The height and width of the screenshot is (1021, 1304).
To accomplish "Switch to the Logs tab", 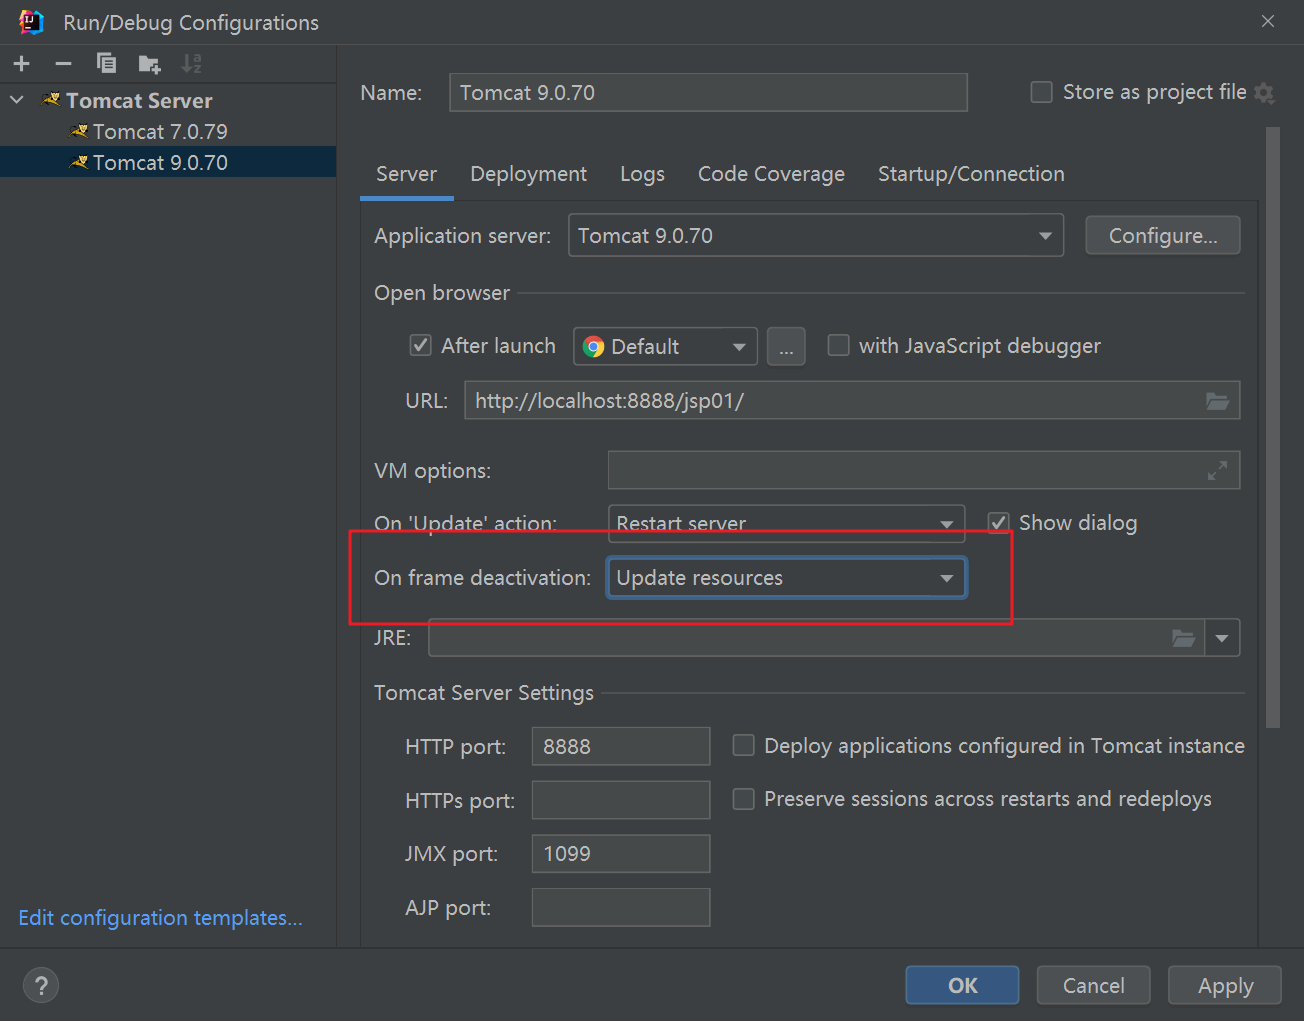I will click(642, 174).
